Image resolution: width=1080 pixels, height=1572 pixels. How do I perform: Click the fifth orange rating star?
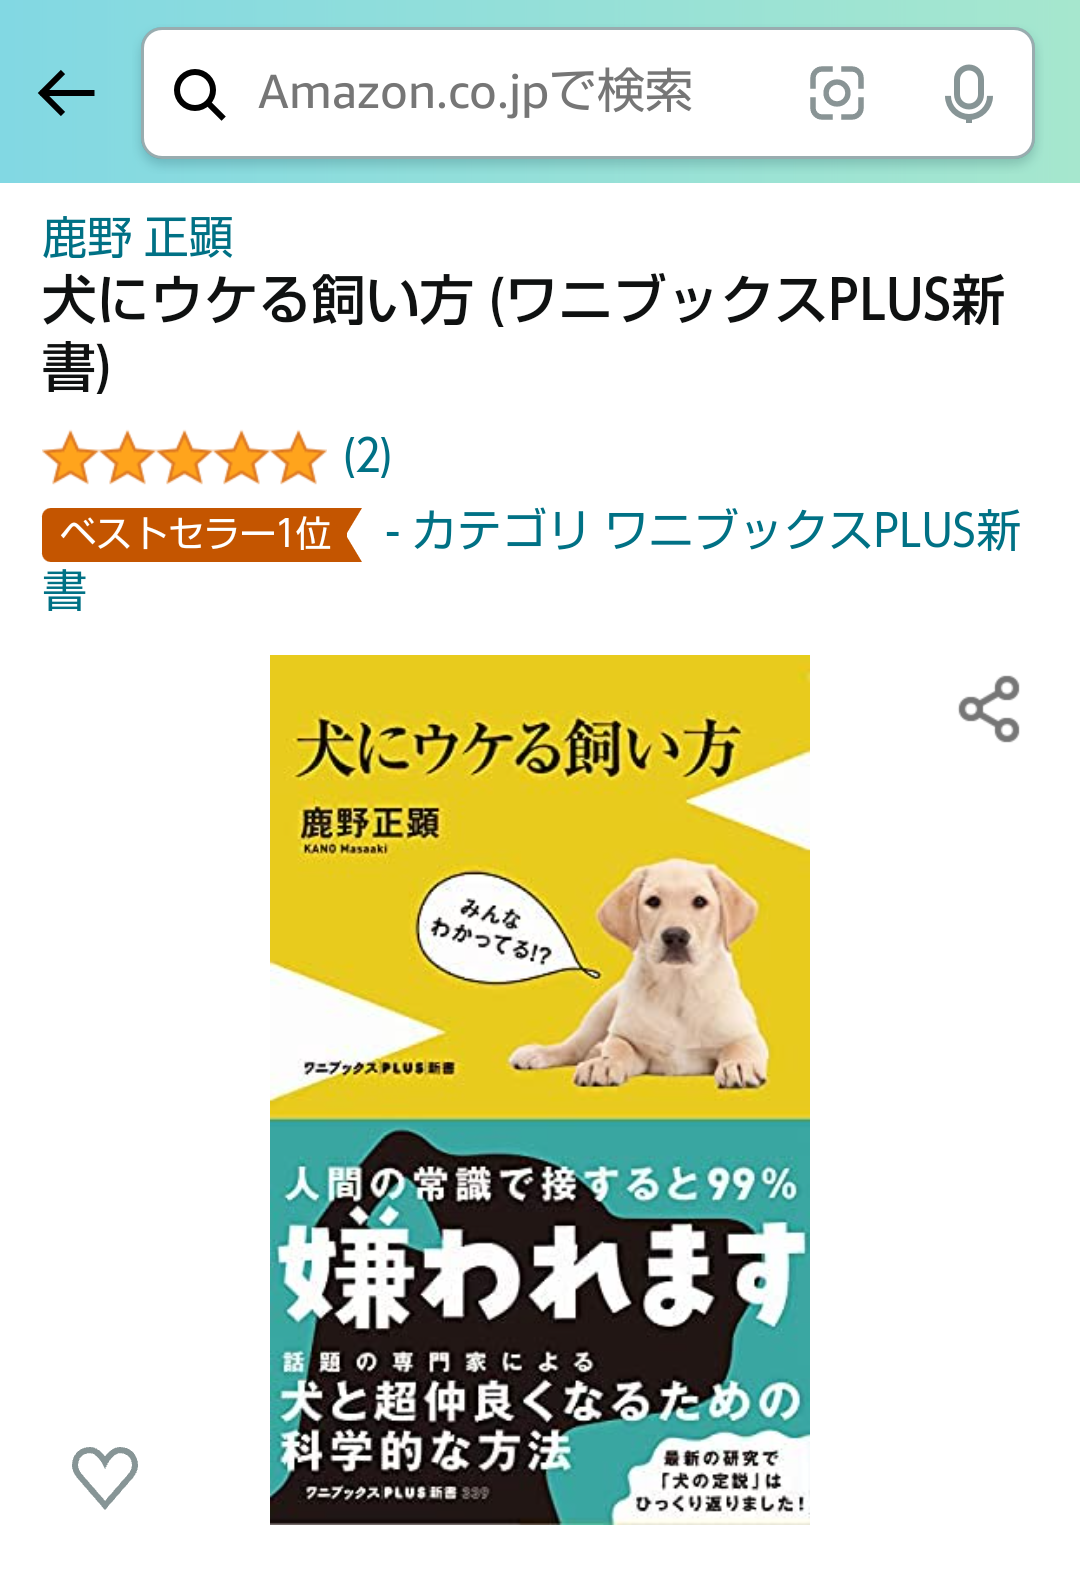click(298, 458)
